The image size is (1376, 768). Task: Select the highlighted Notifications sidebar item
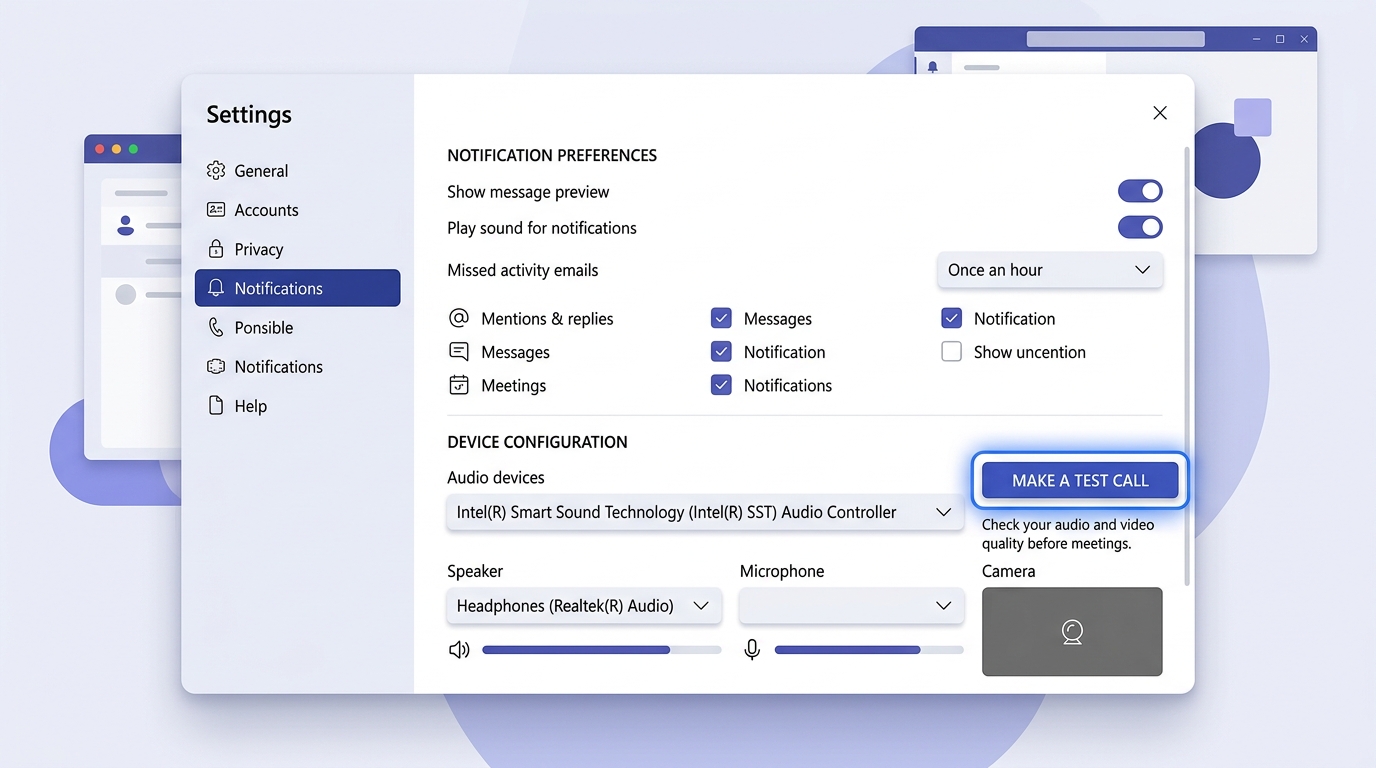point(297,288)
